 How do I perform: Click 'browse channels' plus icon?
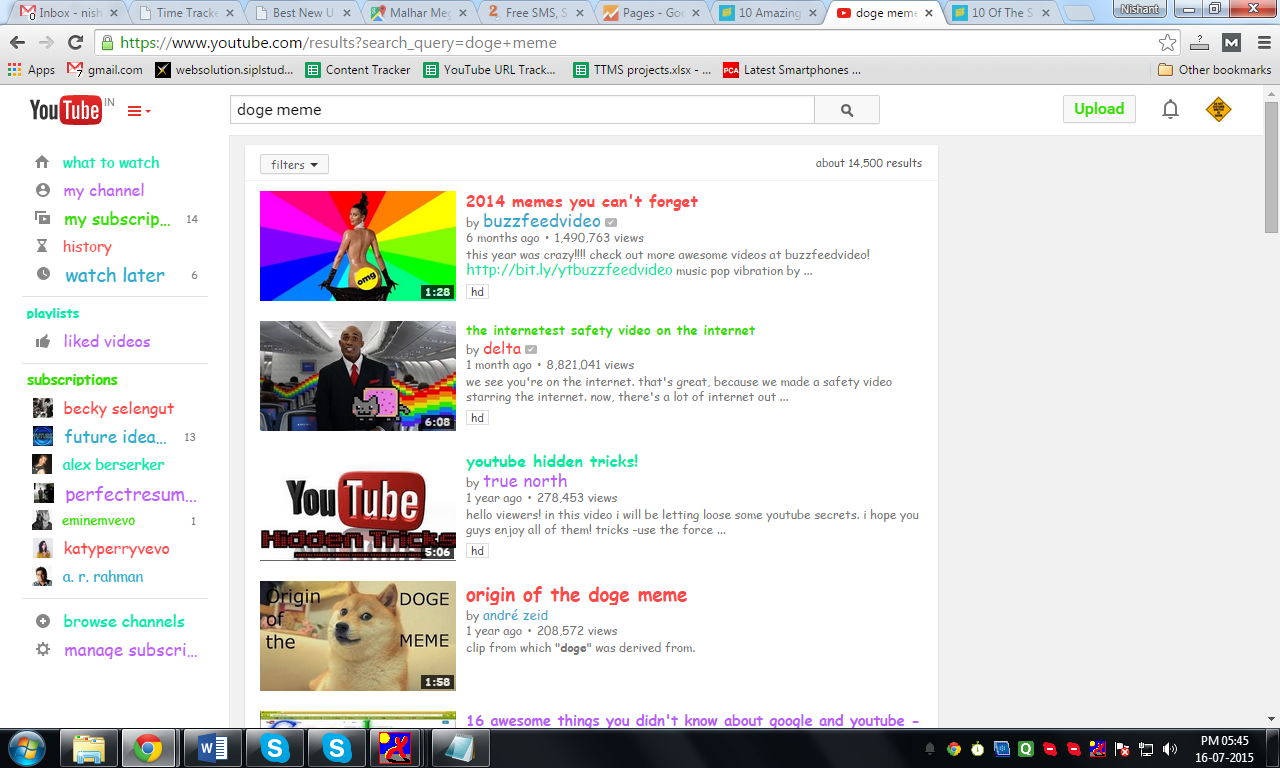coord(43,621)
